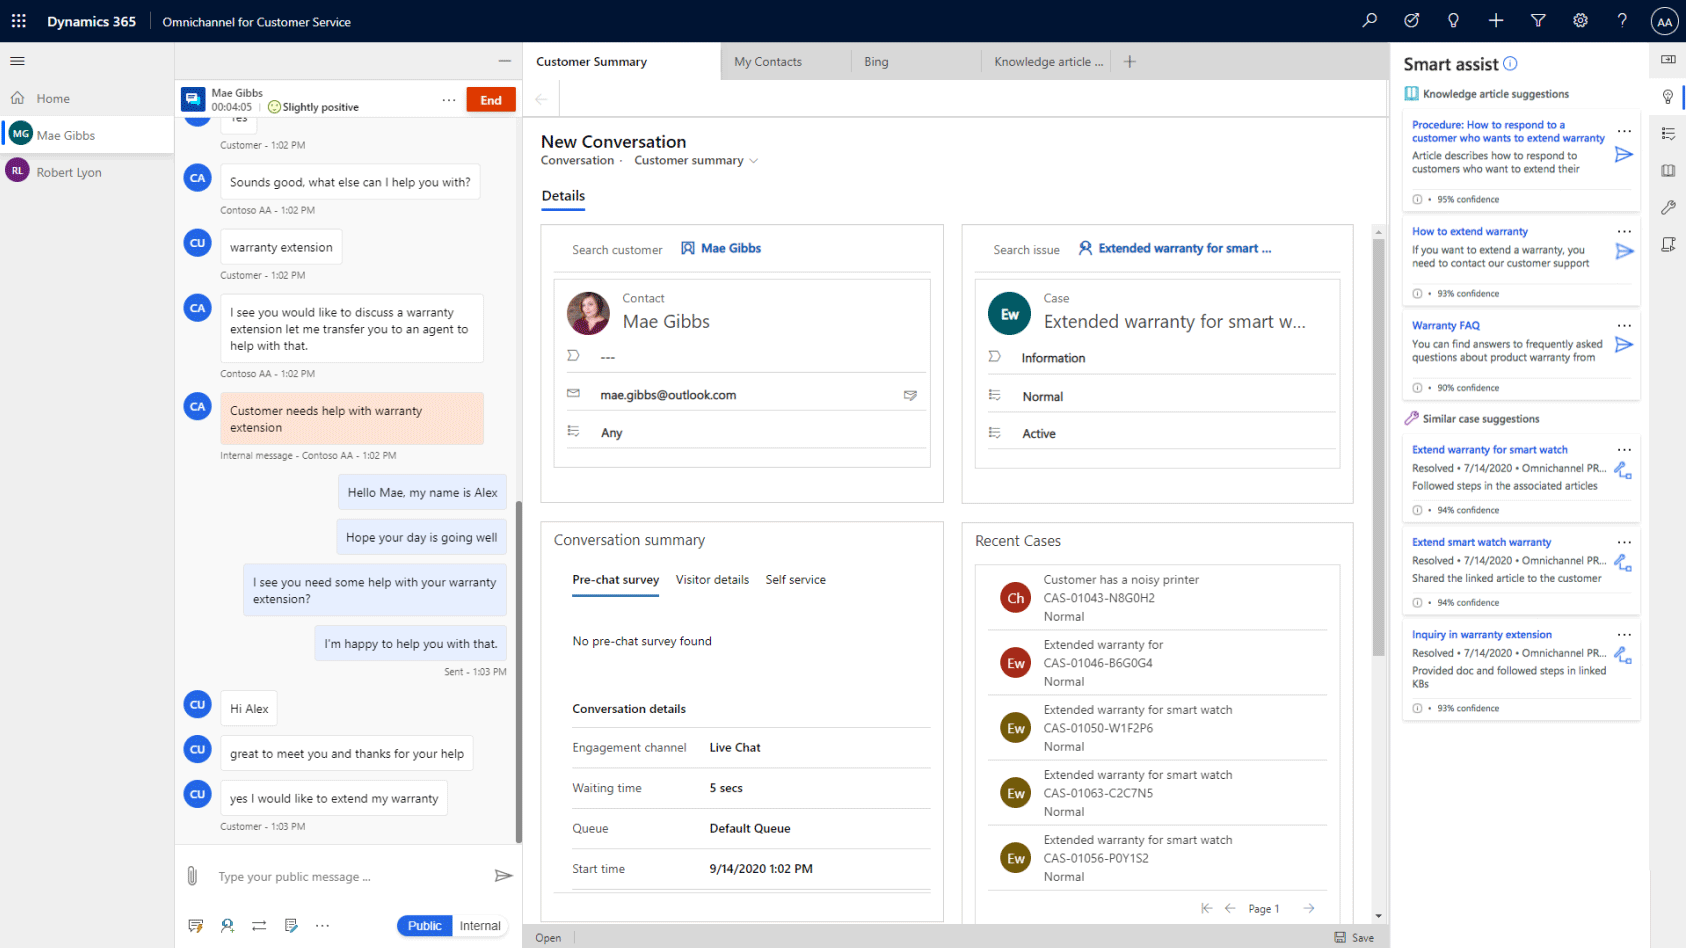Screen dimensions: 1686x948
Task: Open Inquiry in warranty extension case
Action: click(x=1482, y=635)
